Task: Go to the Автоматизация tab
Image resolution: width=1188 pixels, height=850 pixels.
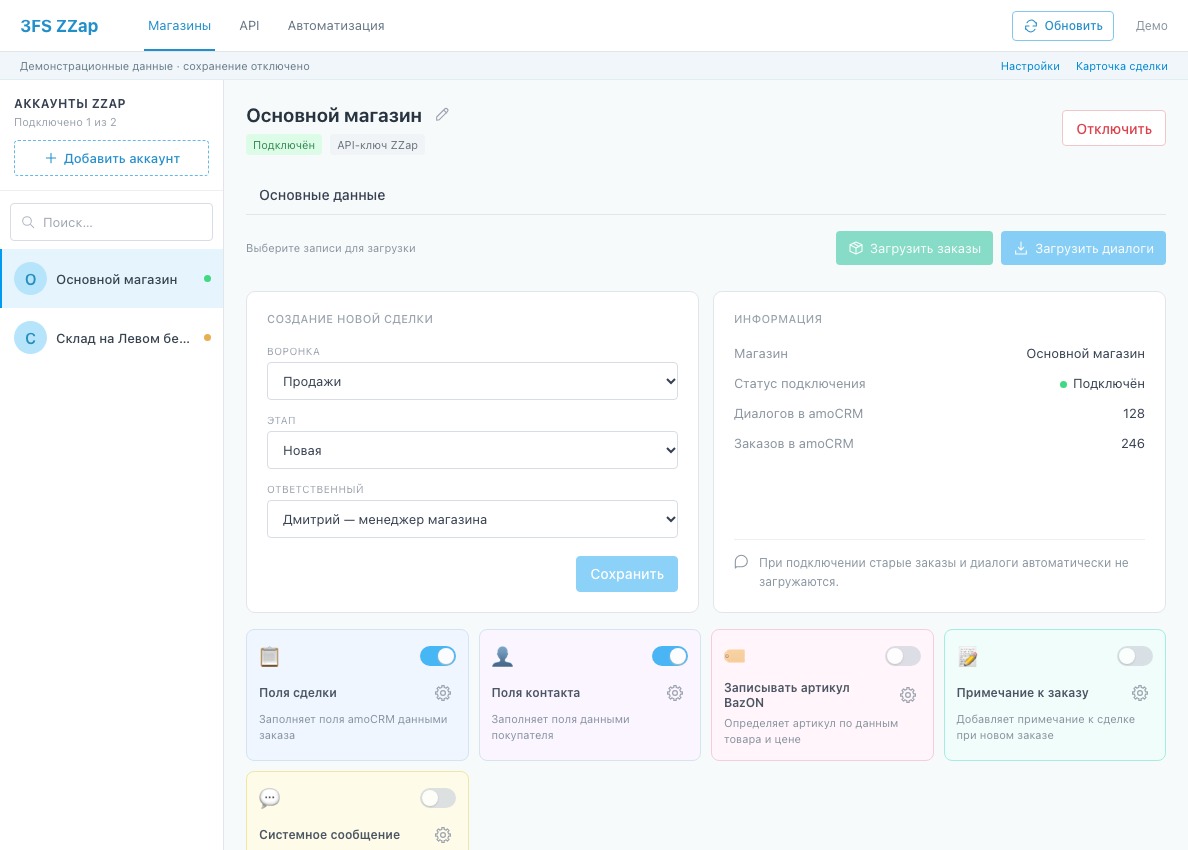Action: [x=336, y=26]
